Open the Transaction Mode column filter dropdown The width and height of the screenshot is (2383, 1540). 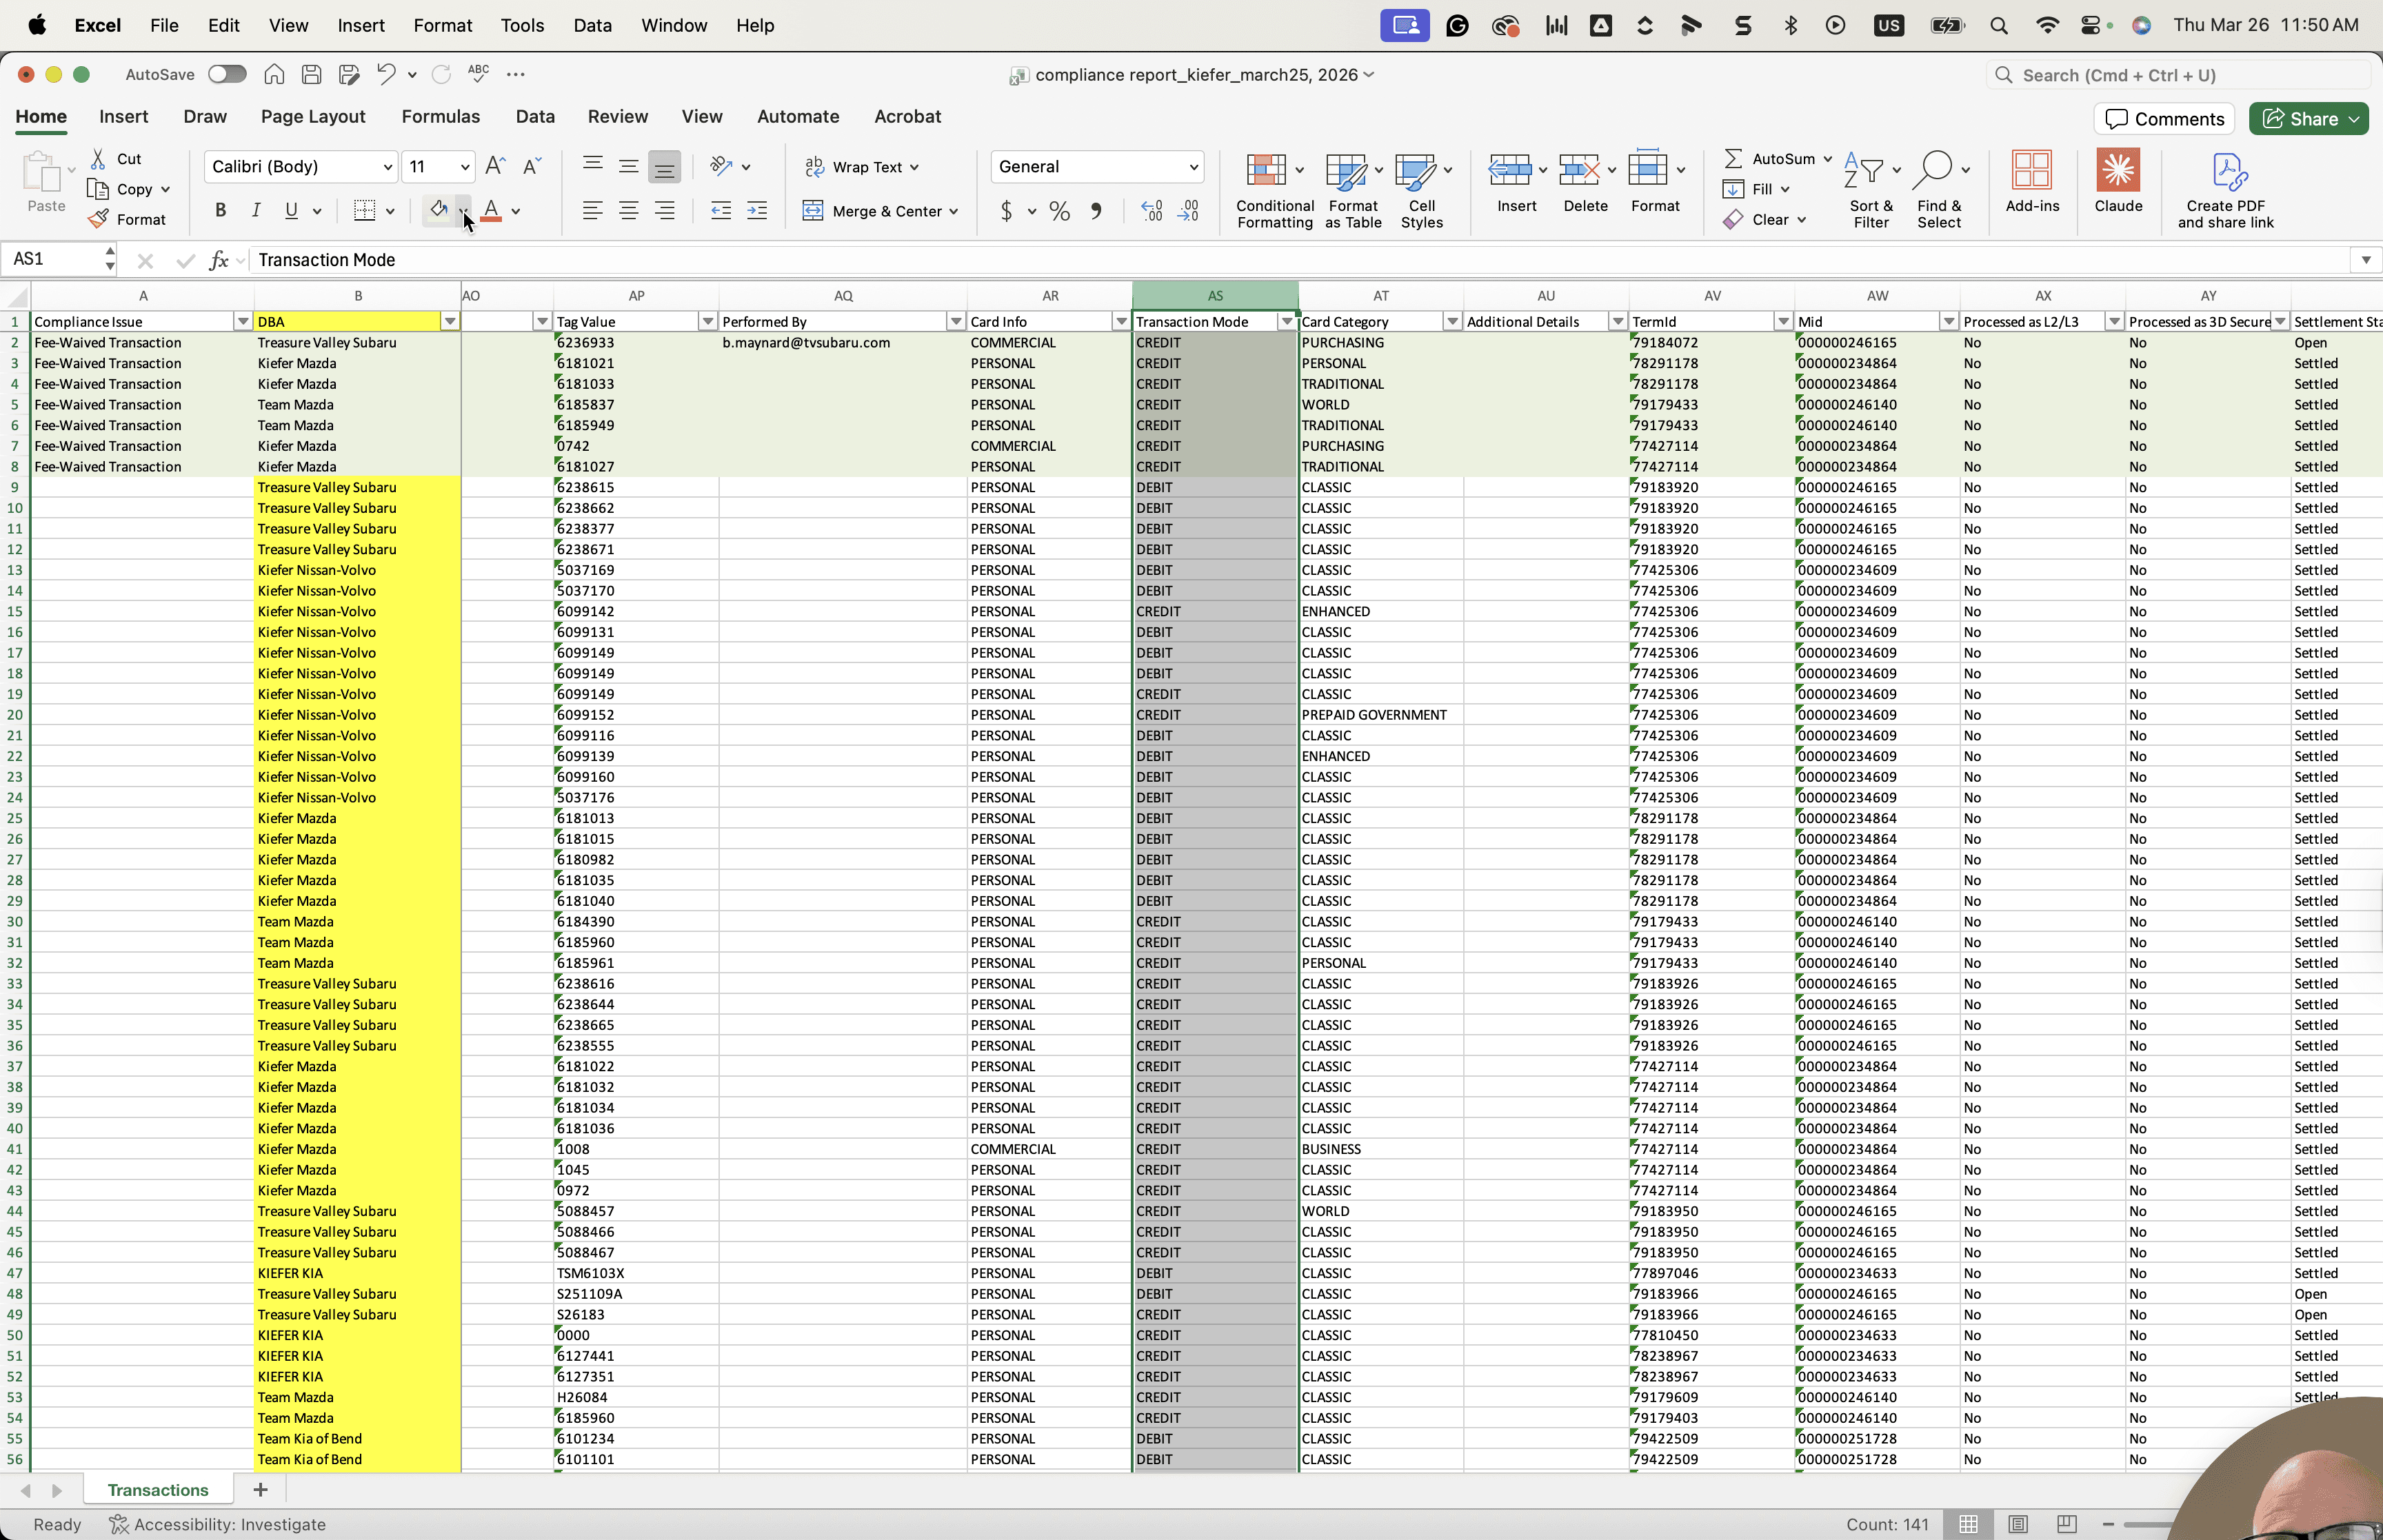(1287, 322)
